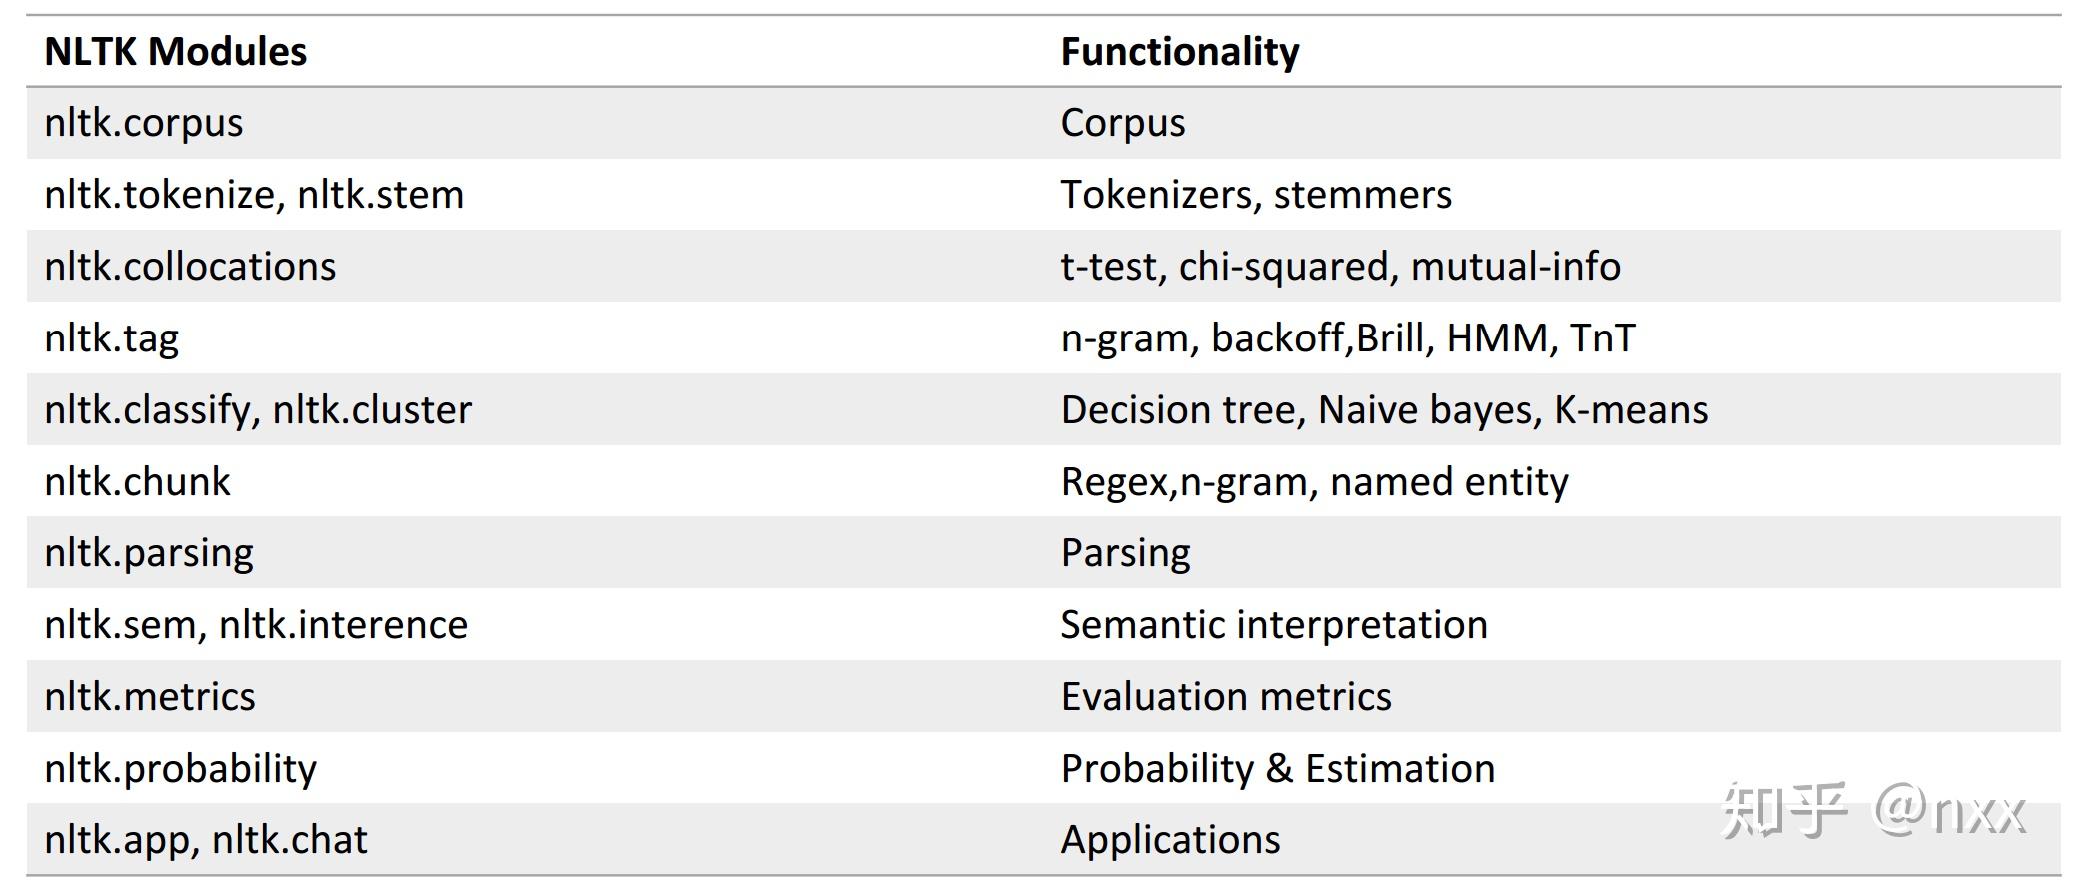
Task: Select the t-test, chi-squared, mutual-info text
Action: click(1340, 267)
